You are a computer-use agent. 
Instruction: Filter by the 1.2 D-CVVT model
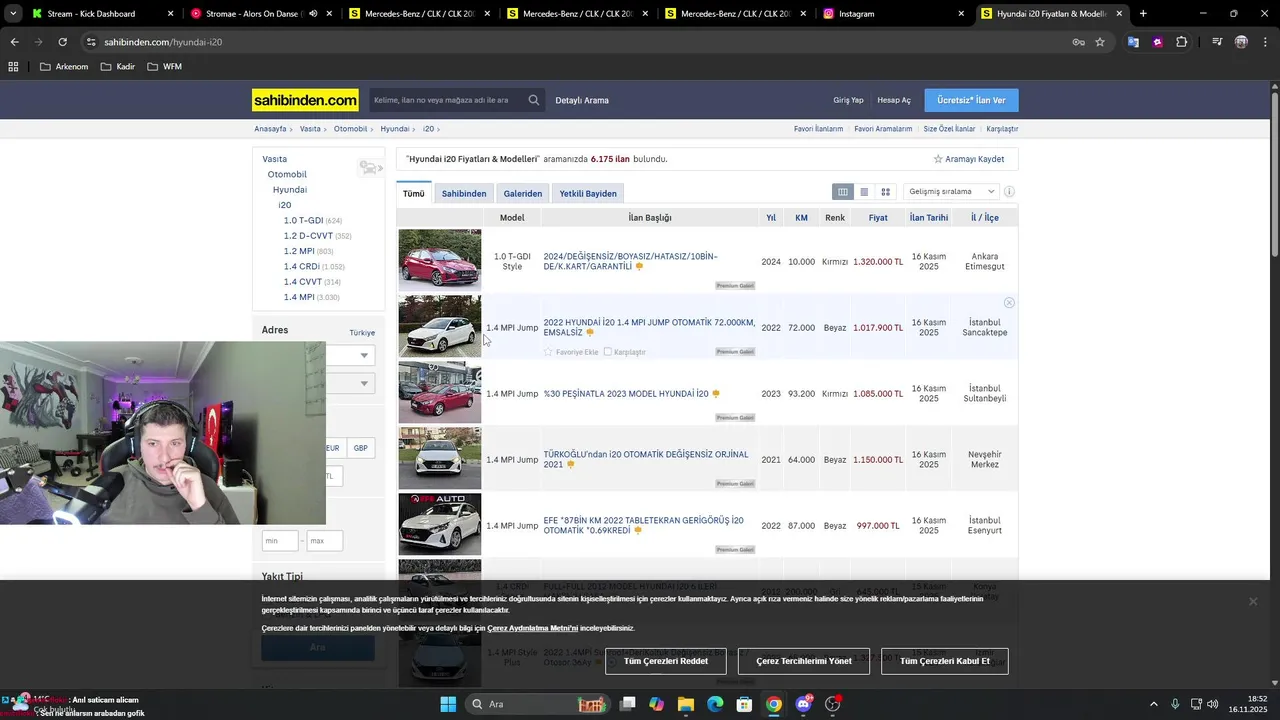coord(308,236)
